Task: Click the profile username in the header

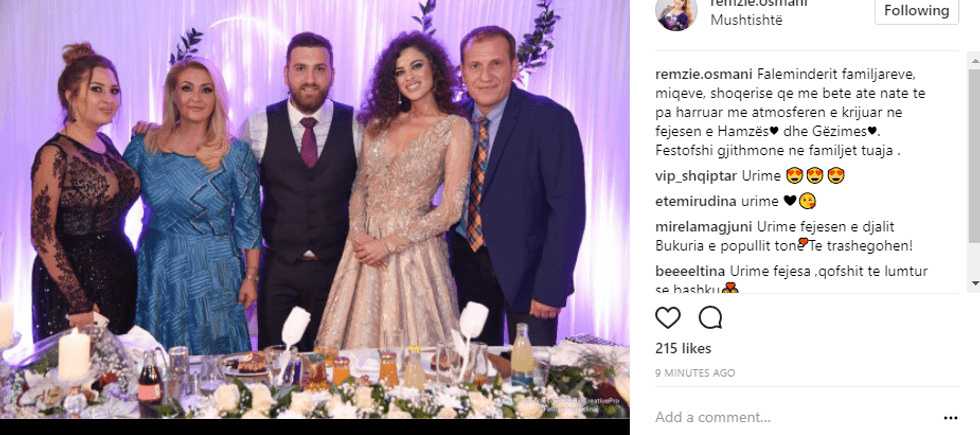Action: 759,3
